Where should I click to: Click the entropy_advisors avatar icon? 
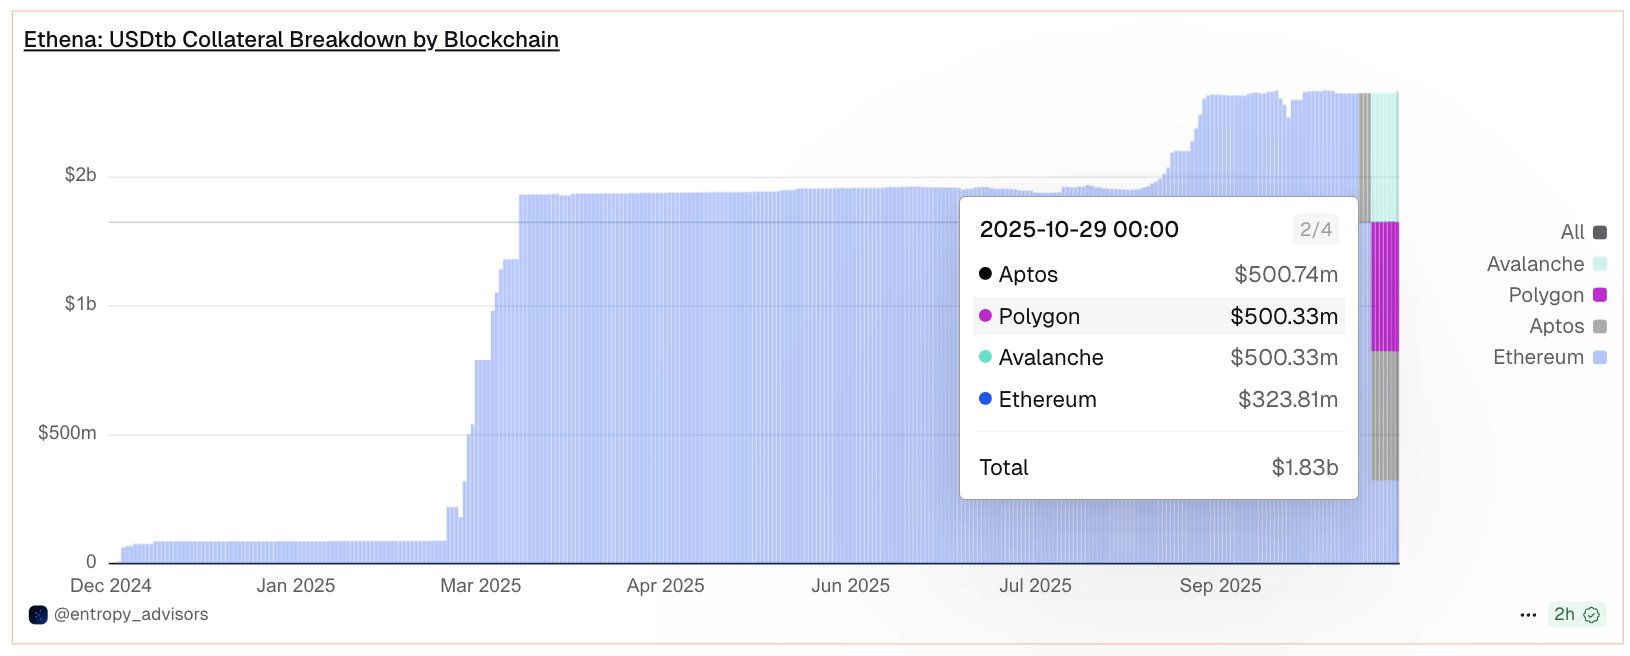tap(38, 615)
